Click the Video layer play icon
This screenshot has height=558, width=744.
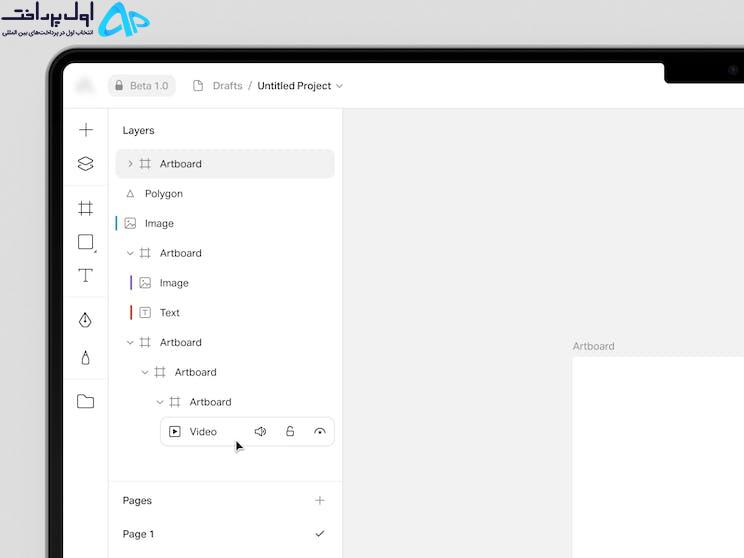point(175,432)
